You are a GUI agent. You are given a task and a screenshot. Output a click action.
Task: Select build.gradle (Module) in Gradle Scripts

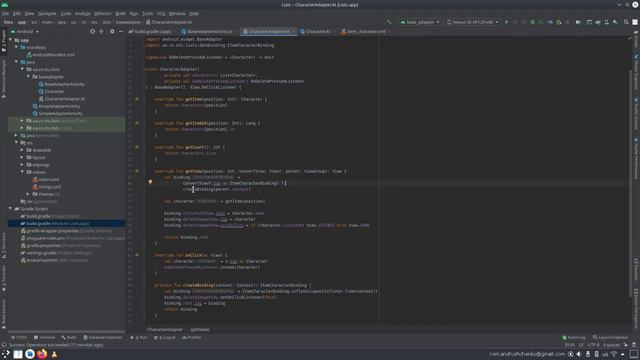pos(55,224)
